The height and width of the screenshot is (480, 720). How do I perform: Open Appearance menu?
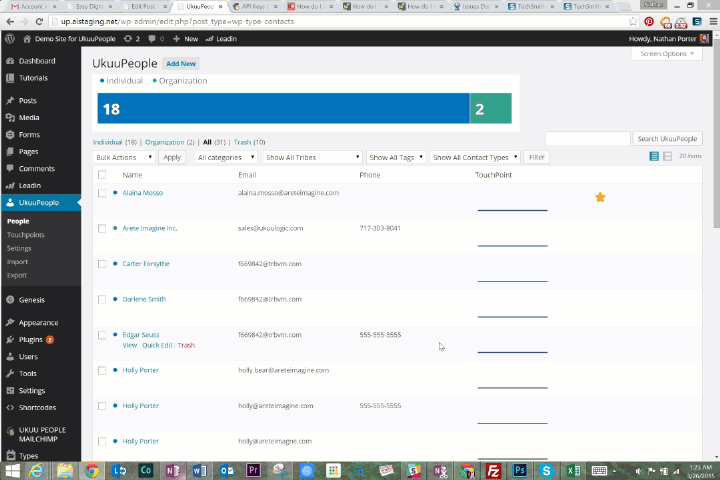click(x=38, y=322)
